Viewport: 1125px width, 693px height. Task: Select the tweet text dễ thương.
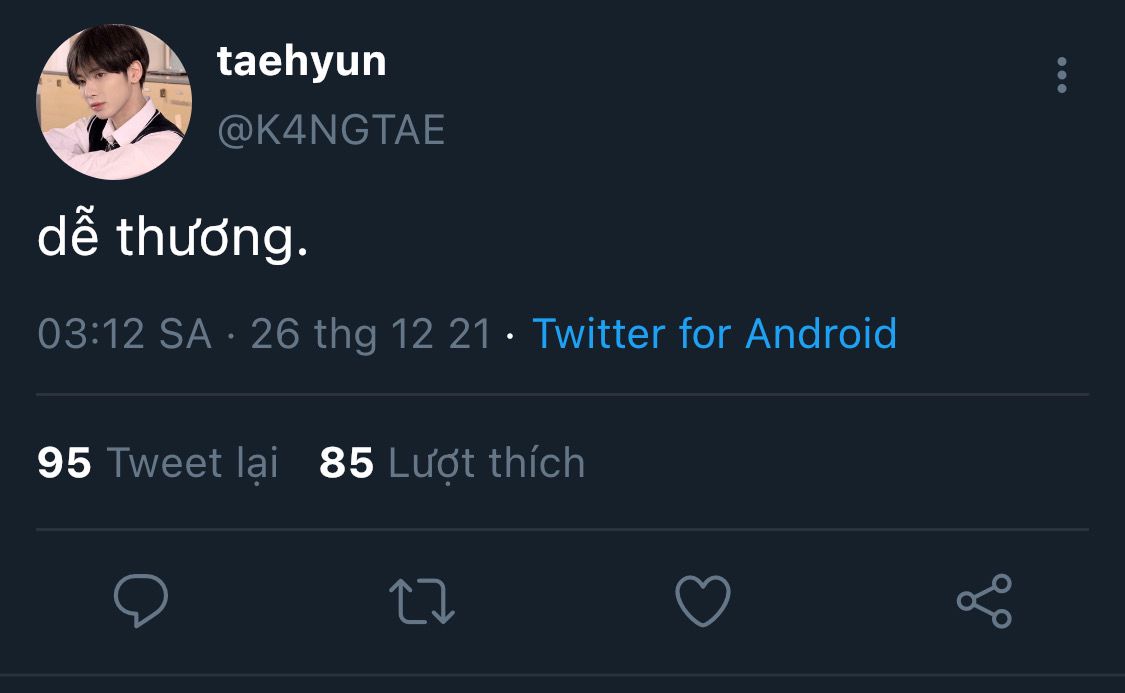pos(173,236)
